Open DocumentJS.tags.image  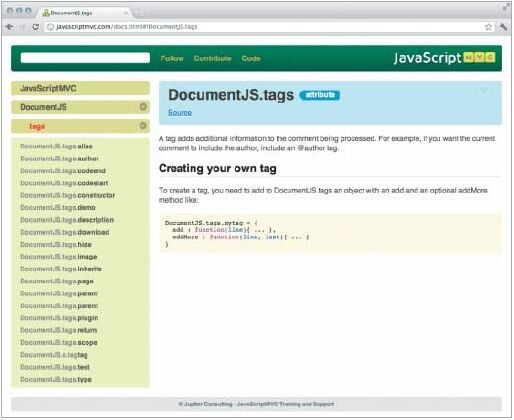coord(59,257)
